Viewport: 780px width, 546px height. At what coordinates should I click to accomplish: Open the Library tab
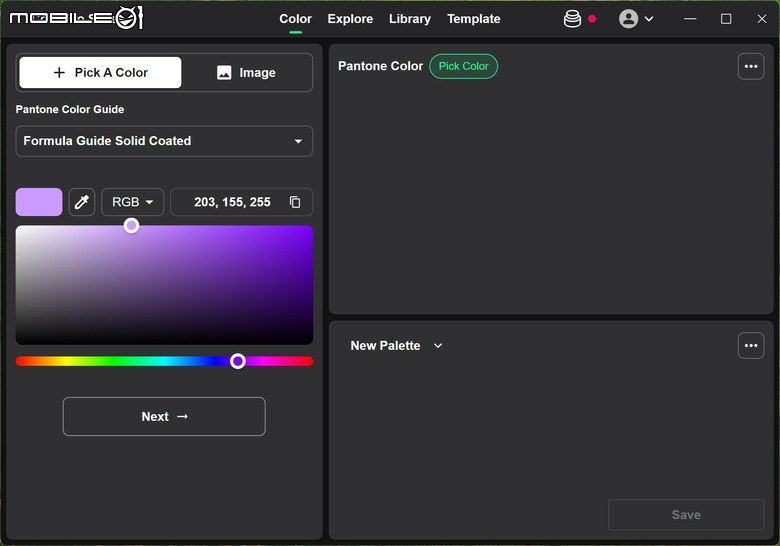410,19
